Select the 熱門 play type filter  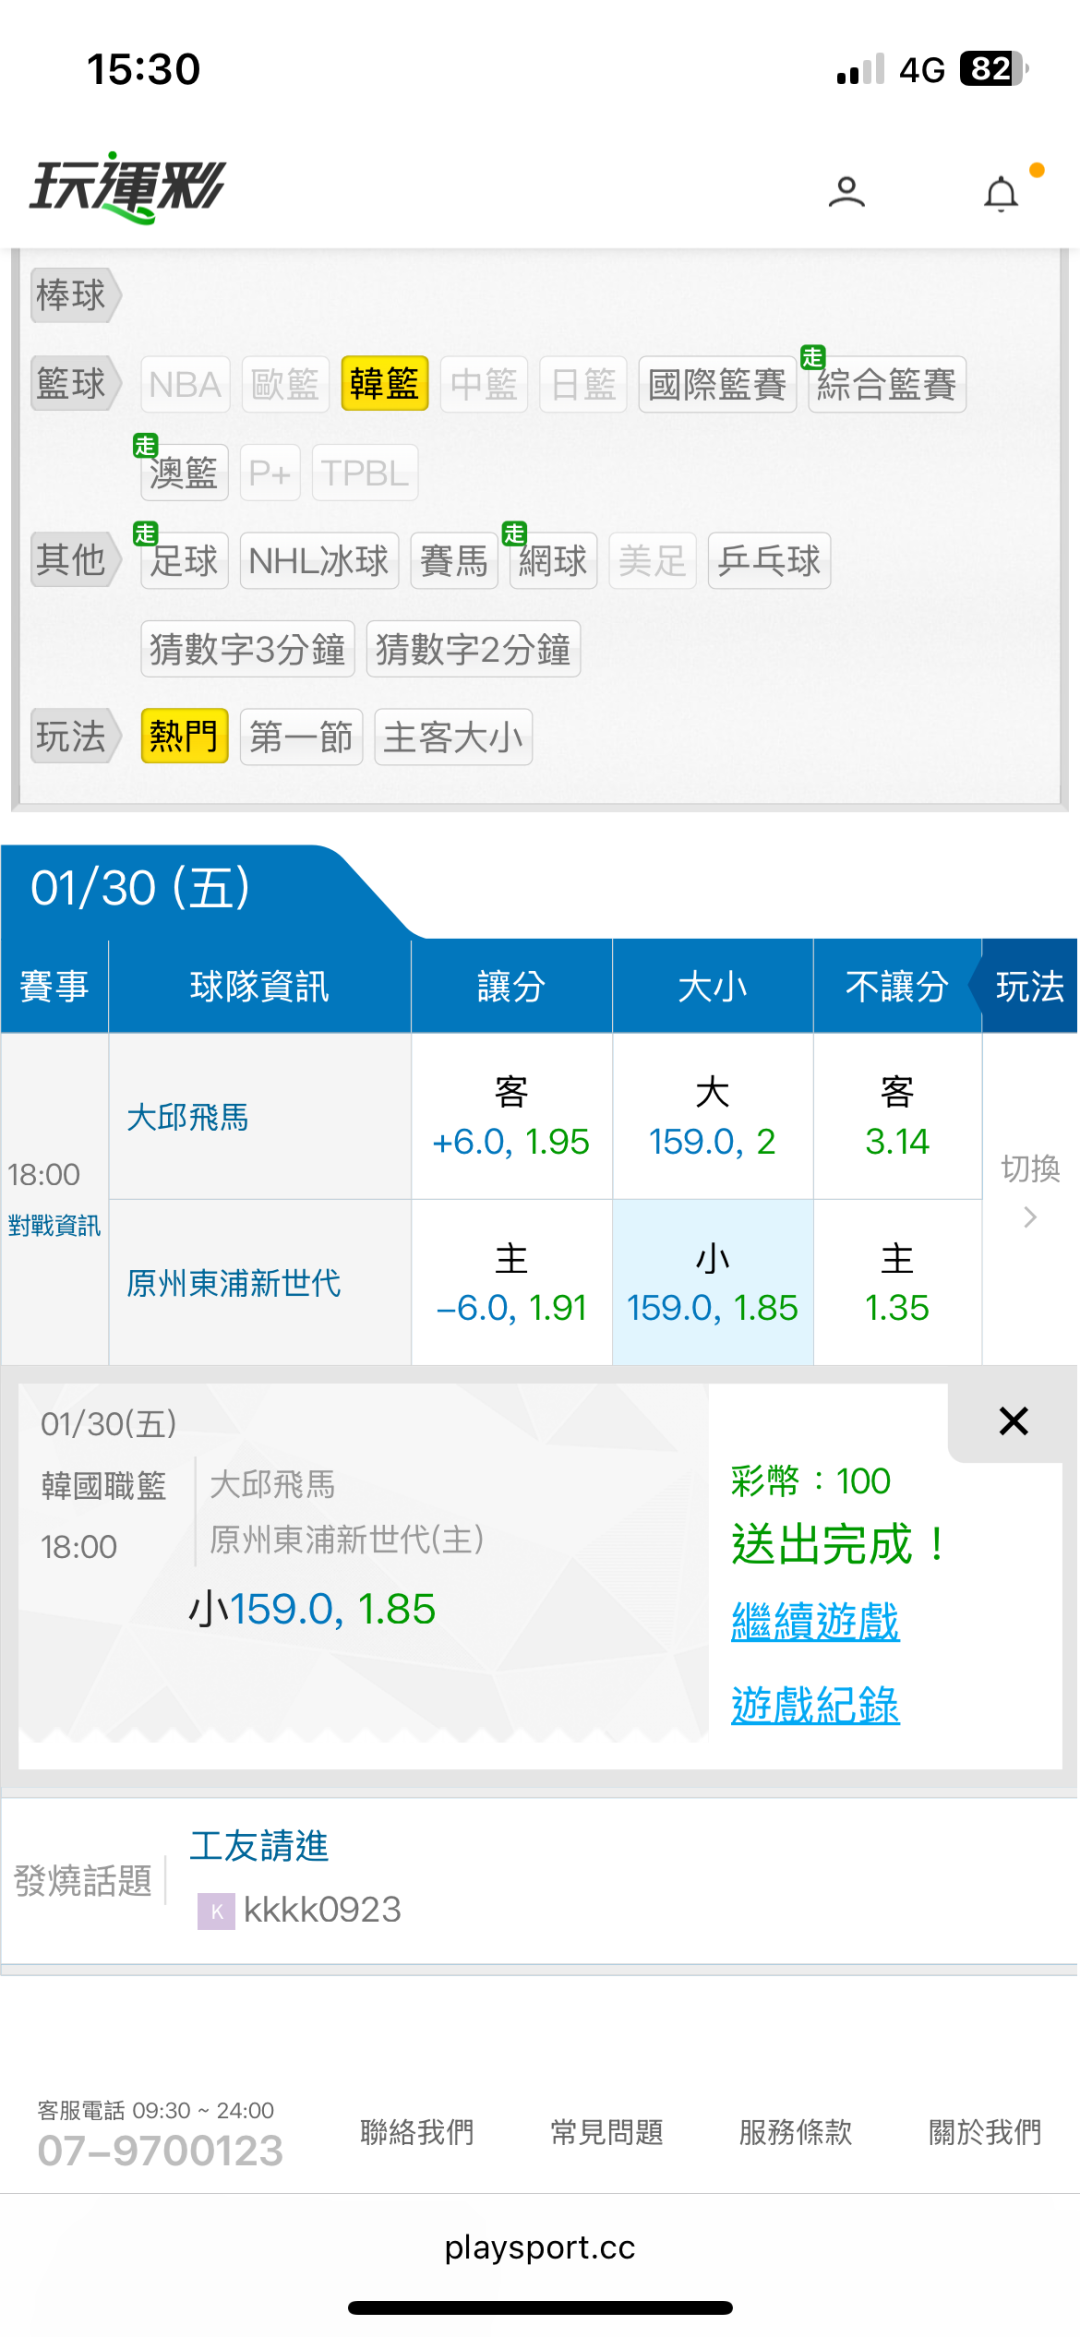(184, 737)
